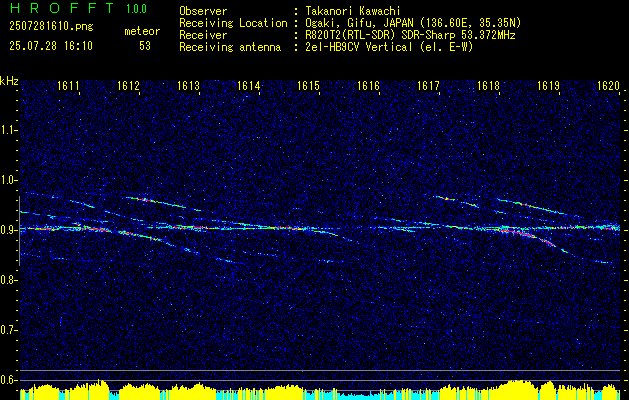Click the 1611 time marker
The height and width of the screenshot is (400, 629).
(68, 85)
